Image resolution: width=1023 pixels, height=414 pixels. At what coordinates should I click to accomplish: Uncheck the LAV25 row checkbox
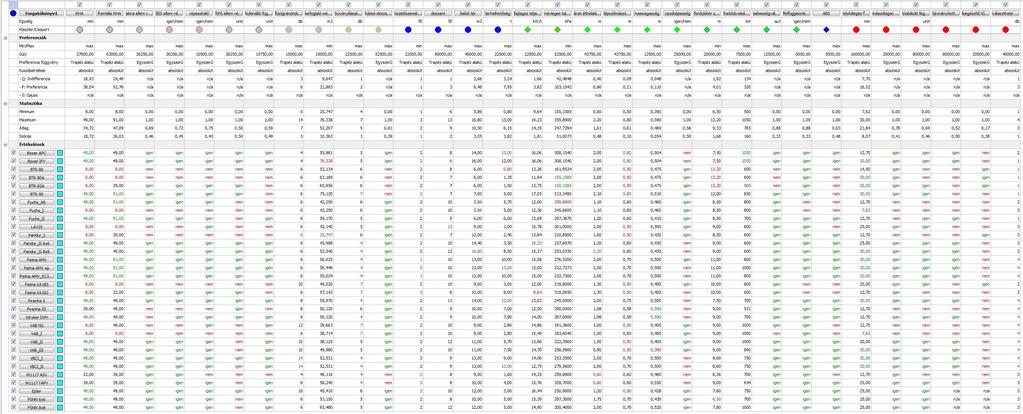tap(14, 227)
